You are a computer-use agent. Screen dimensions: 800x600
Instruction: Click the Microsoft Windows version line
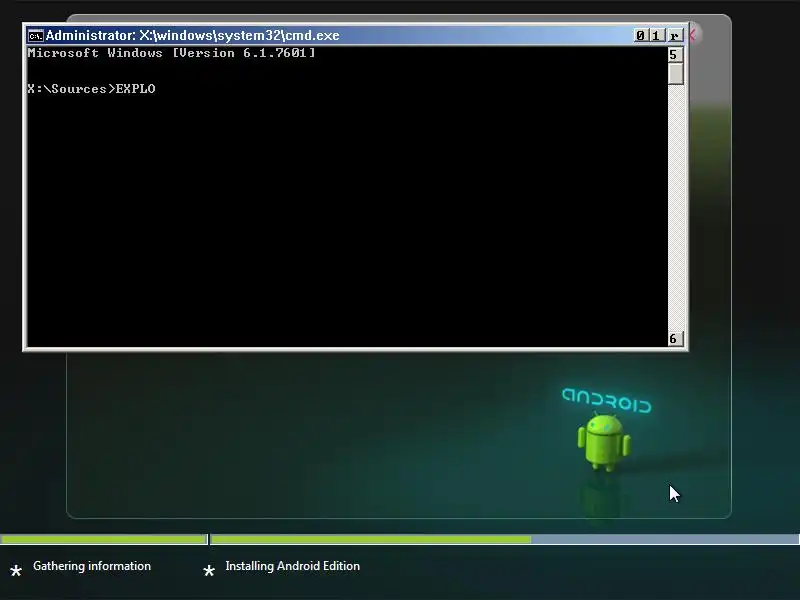pos(171,53)
